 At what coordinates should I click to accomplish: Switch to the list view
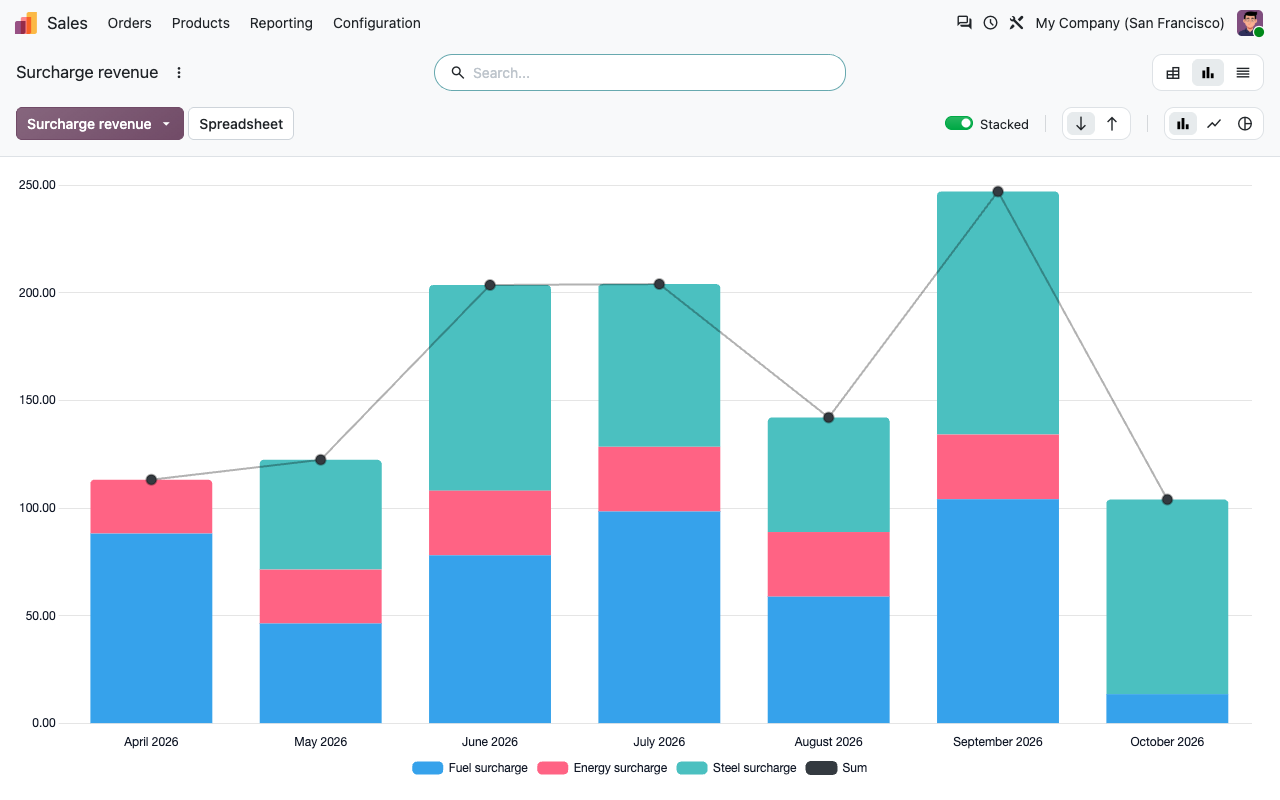[x=1243, y=73]
